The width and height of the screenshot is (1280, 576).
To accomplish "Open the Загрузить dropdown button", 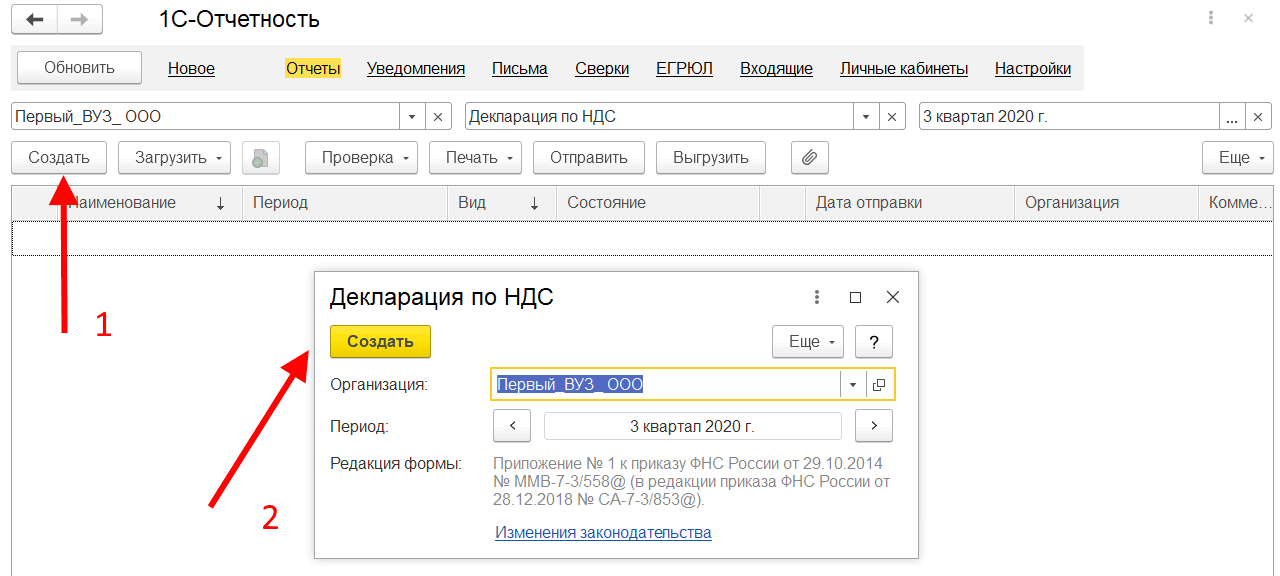I will (x=174, y=157).
